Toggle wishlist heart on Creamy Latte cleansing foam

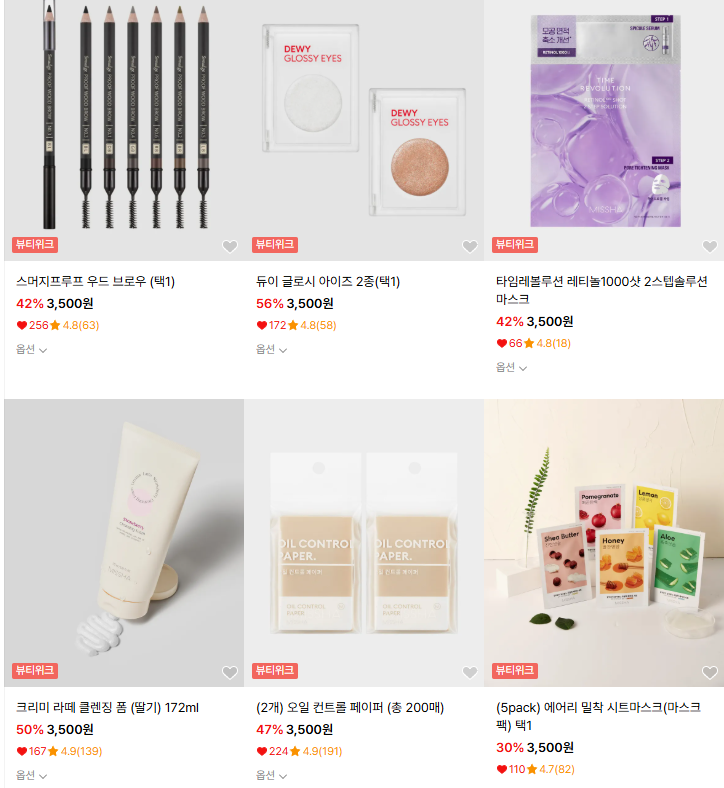click(230, 672)
